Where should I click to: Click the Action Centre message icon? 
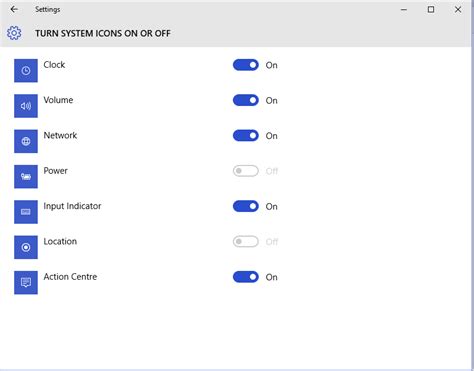pyautogui.click(x=26, y=282)
